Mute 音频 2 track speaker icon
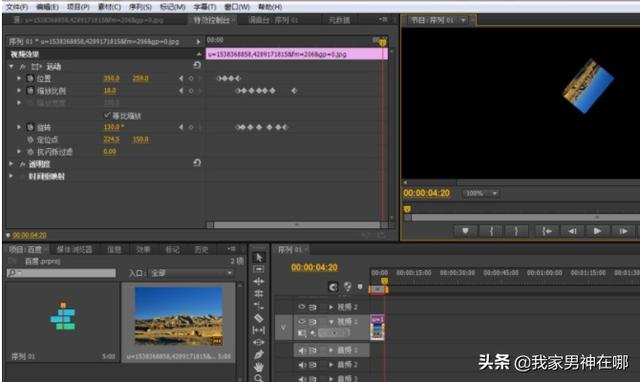Screen dimensions: 640x382 pyautogui.click(x=302, y=365)
